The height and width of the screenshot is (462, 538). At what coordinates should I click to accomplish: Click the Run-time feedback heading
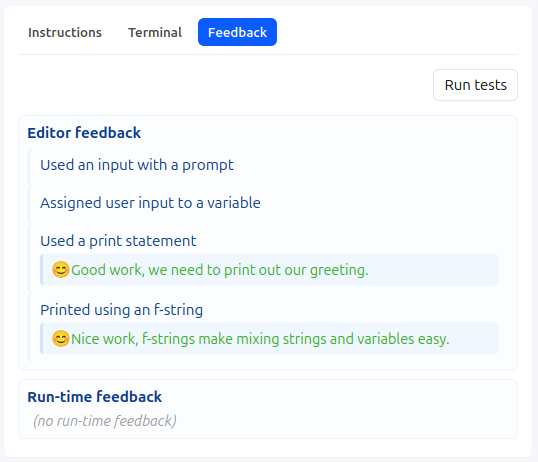pyautogui.click(x=94, y=397)
